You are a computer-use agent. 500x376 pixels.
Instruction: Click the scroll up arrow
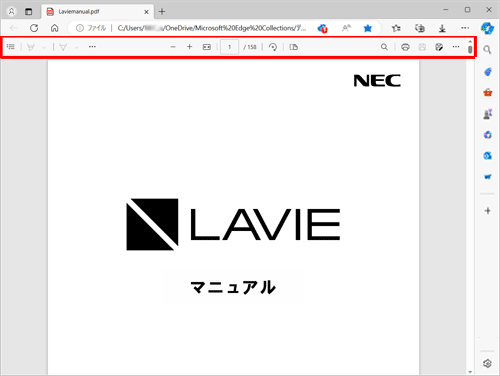point(470,42)
